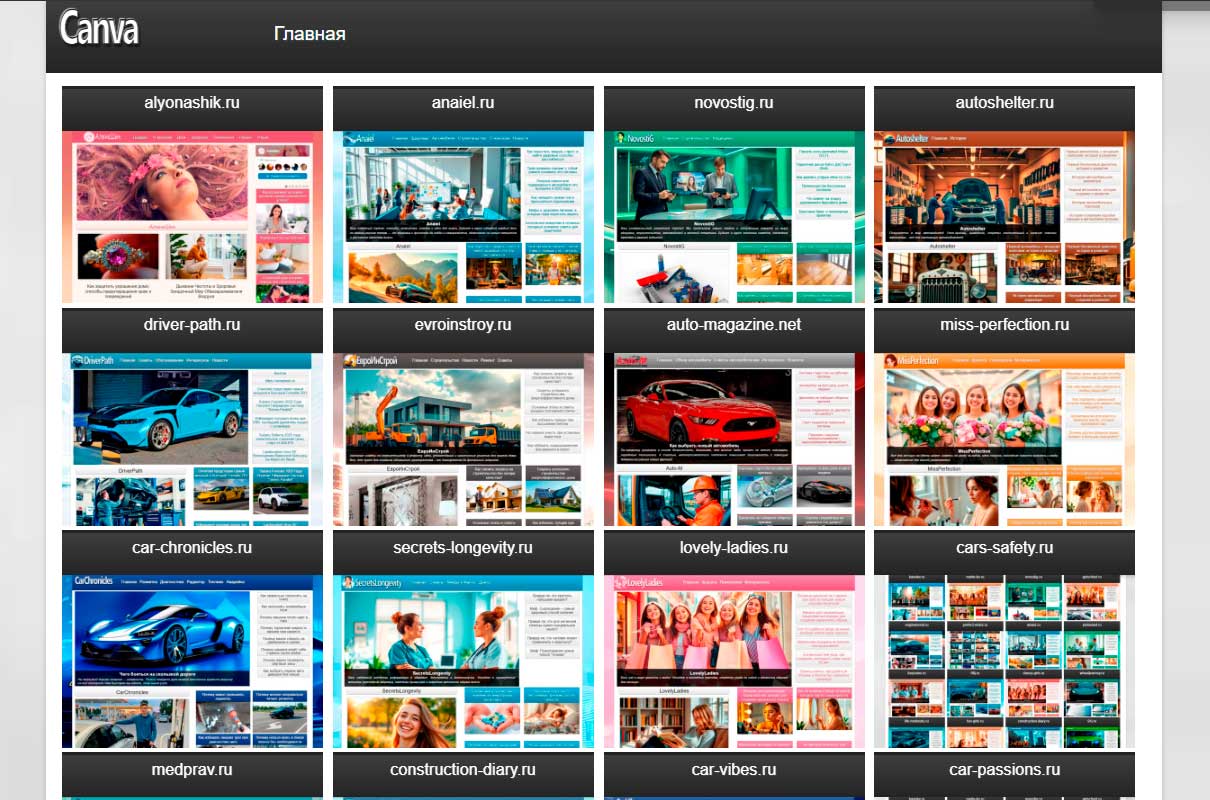Open the cars-safety.ru site link
1210x800 pixels.
(x=1004, y=548)
